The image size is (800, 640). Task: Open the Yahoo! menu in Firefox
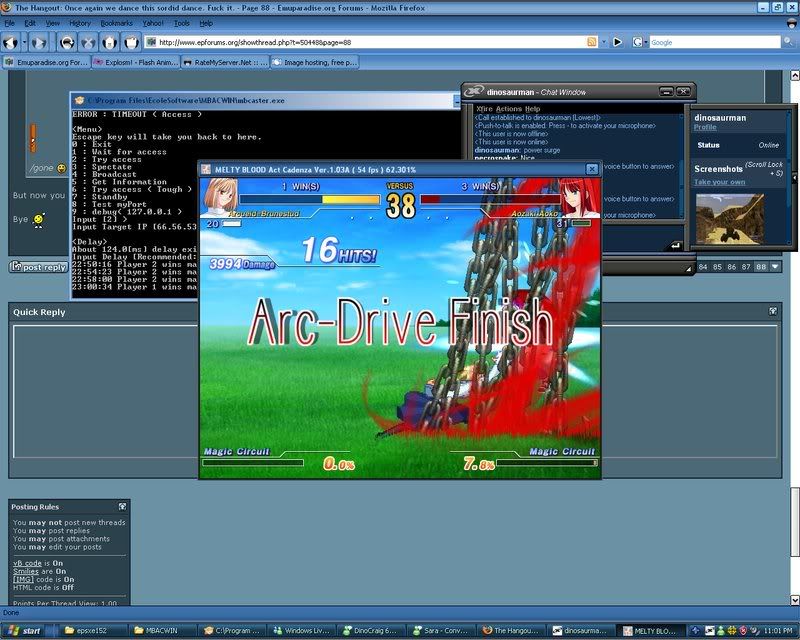(153, 23)
